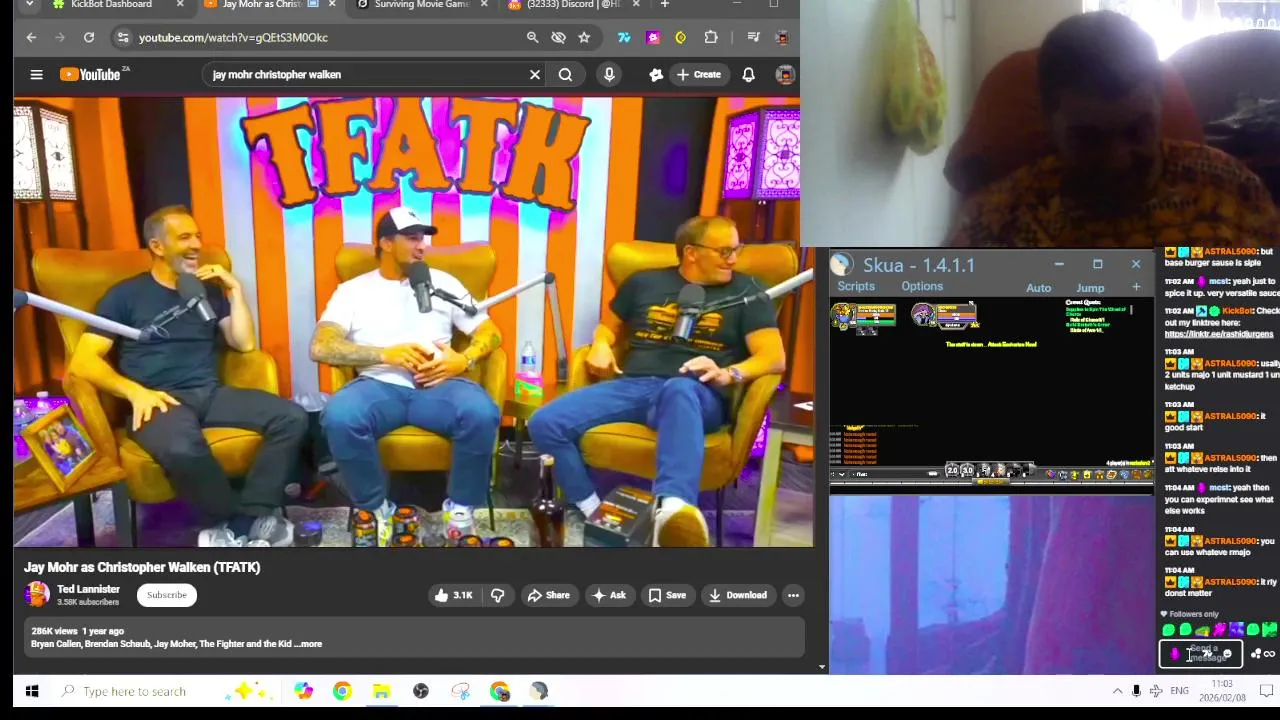Image resolution: width=1280 pixels, height=720 pixels.
Task: Open the YouTube guide hamburger menu
Action: [36, 74]
